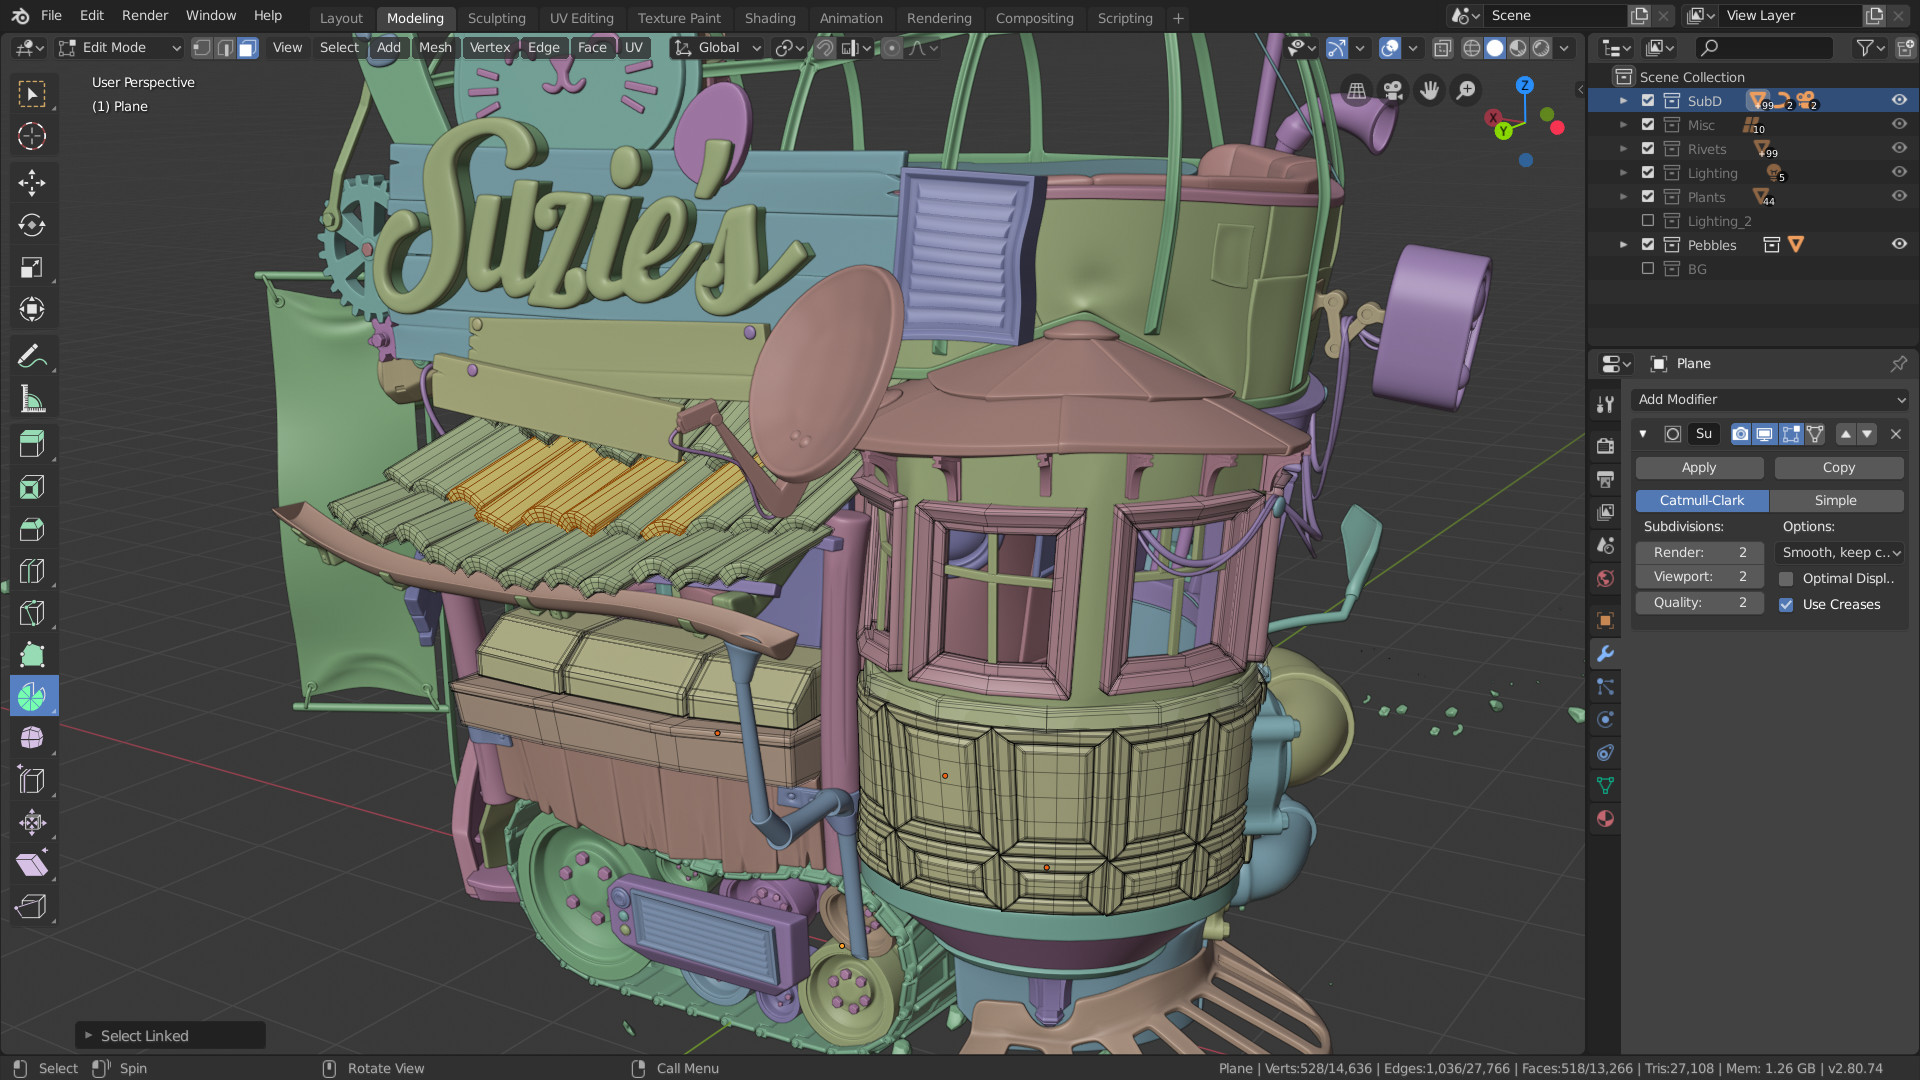This screenshot has height=1080, width=1920.
Task: Click the Modeling workspace tab
Action: tap(414, 18)
